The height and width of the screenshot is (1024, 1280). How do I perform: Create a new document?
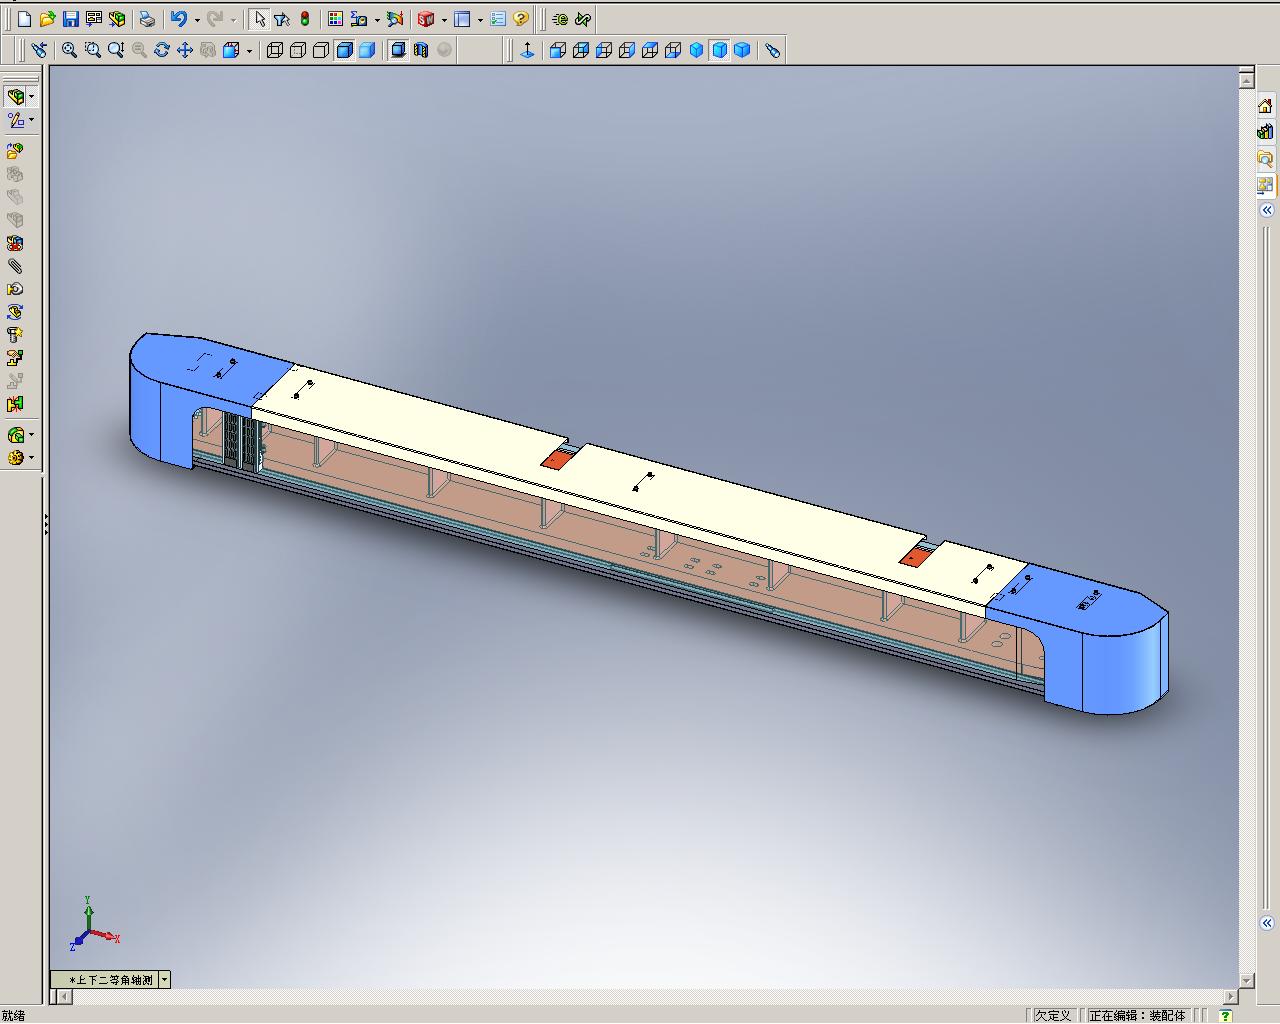[x=25, y=19]
